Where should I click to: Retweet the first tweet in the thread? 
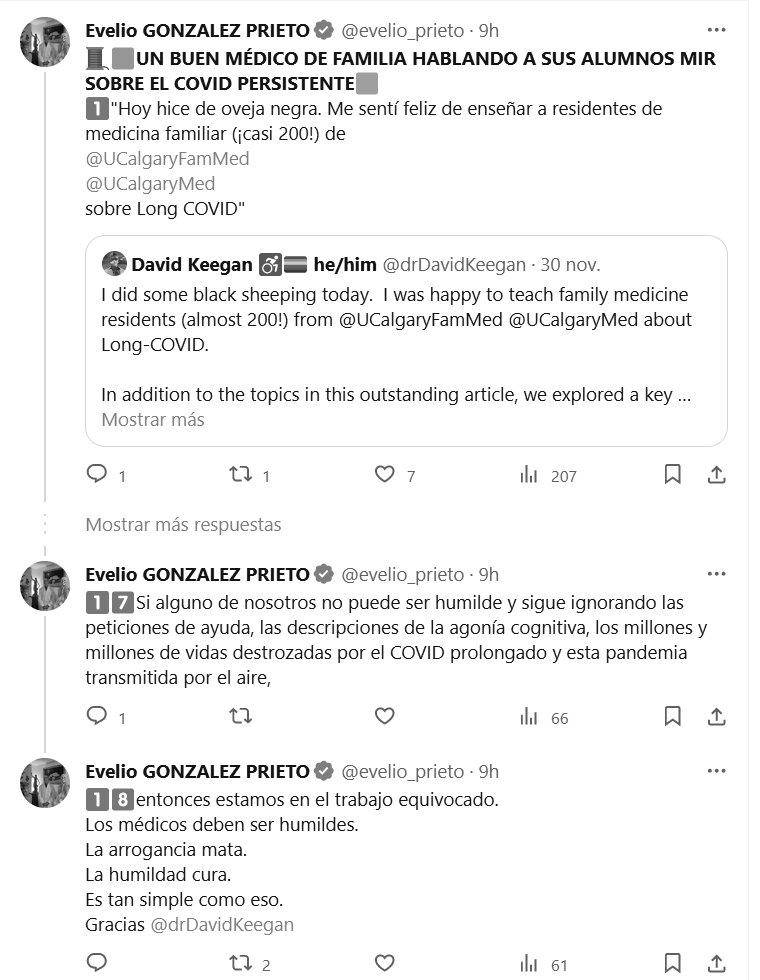pos(241,475)
